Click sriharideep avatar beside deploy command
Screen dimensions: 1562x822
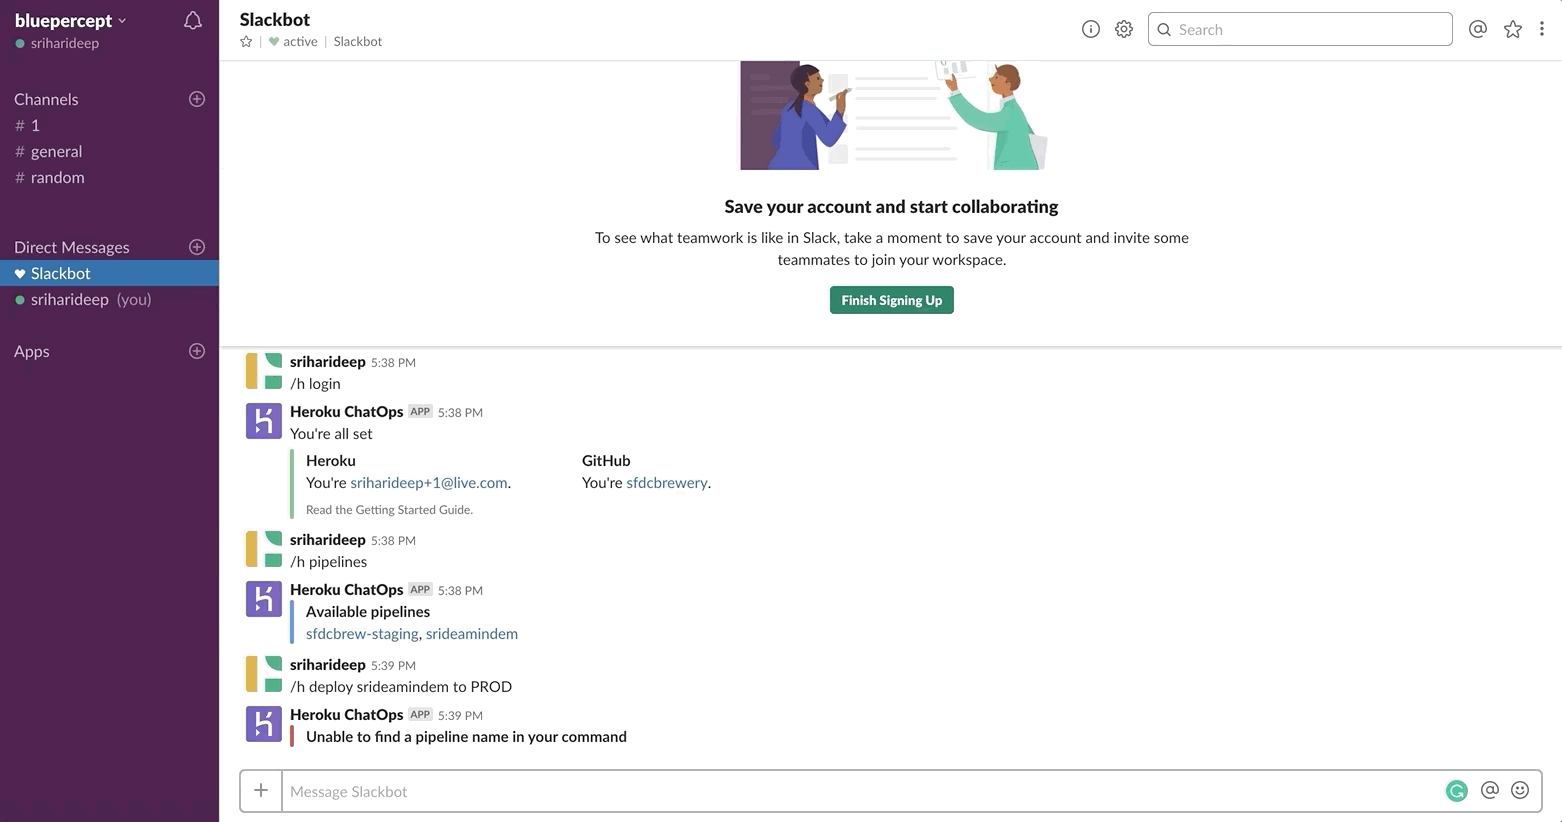[x=264, y=674]
